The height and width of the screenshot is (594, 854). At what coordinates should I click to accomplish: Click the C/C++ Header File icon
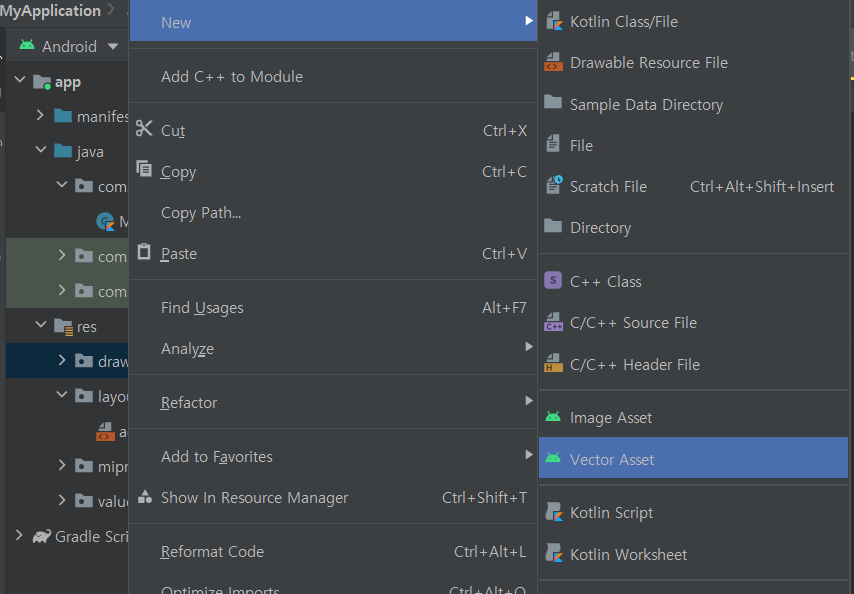pos(553,365)
